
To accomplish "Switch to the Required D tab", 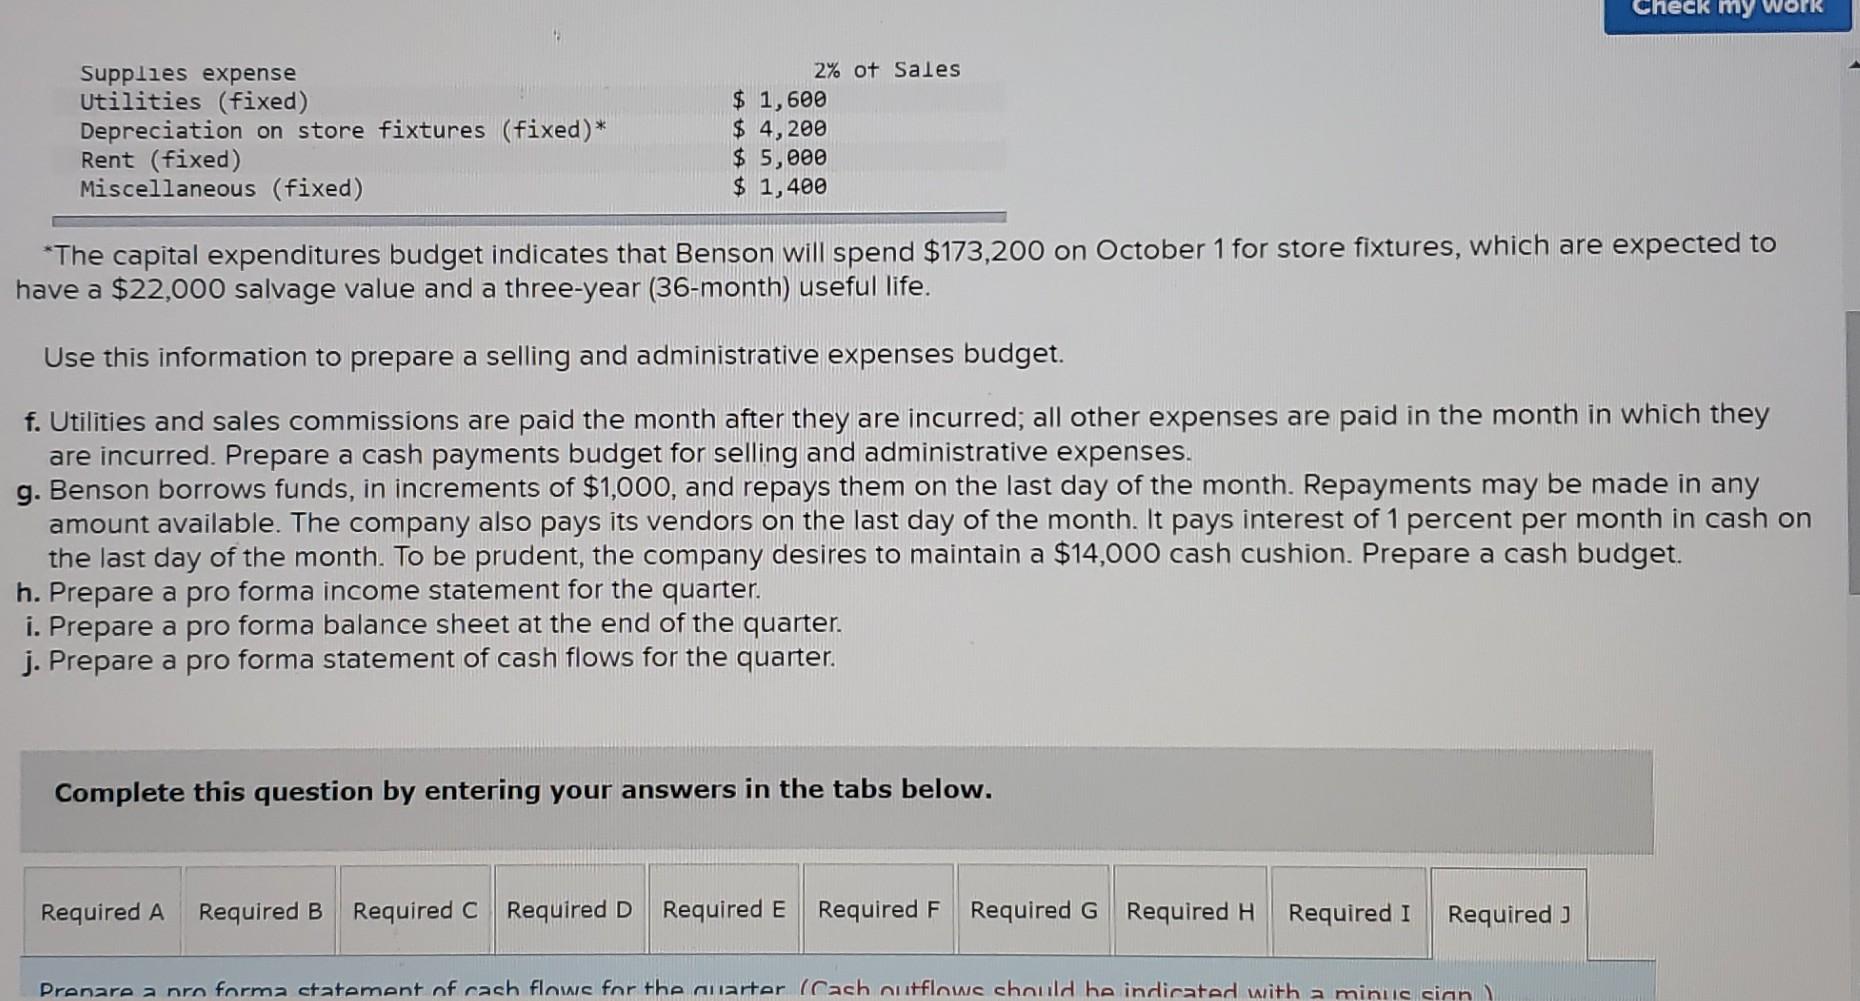I will click(x=570, y=911).
